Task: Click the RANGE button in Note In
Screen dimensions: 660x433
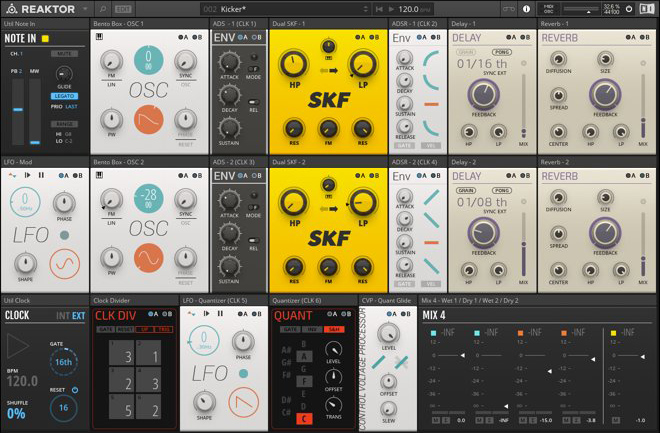Action: [x=64, y=124]
